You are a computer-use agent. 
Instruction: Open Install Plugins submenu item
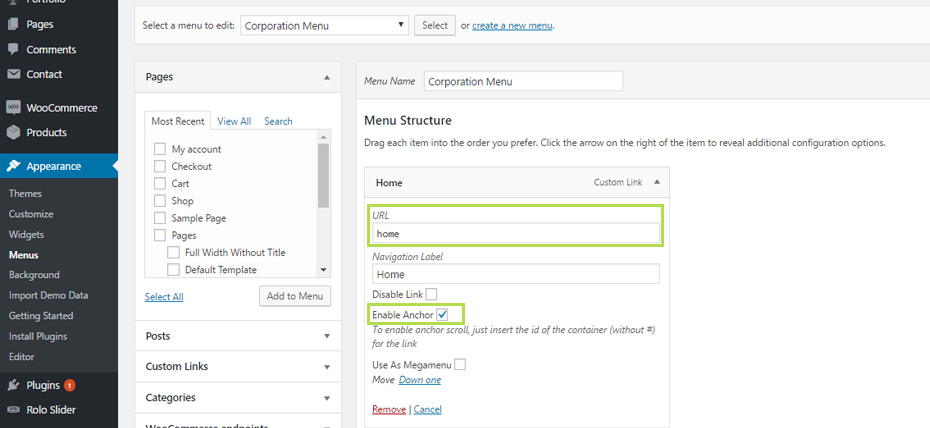tap(38, 336)
